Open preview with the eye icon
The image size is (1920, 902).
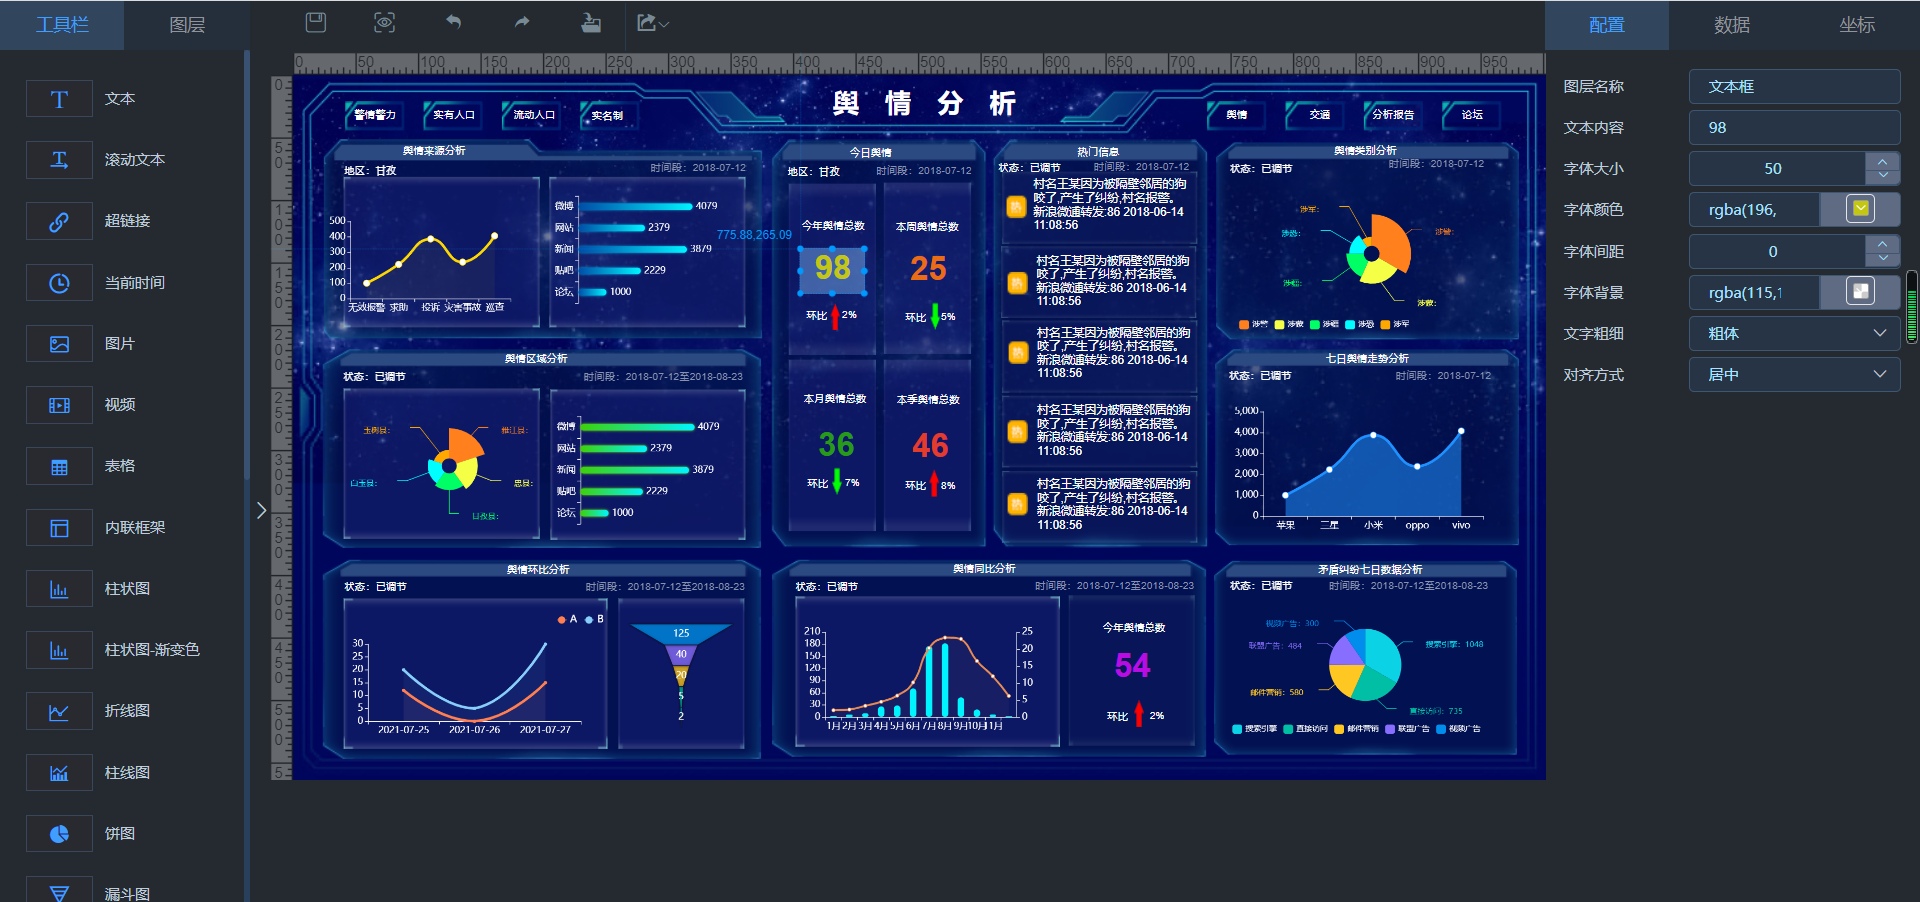point(384,22)
